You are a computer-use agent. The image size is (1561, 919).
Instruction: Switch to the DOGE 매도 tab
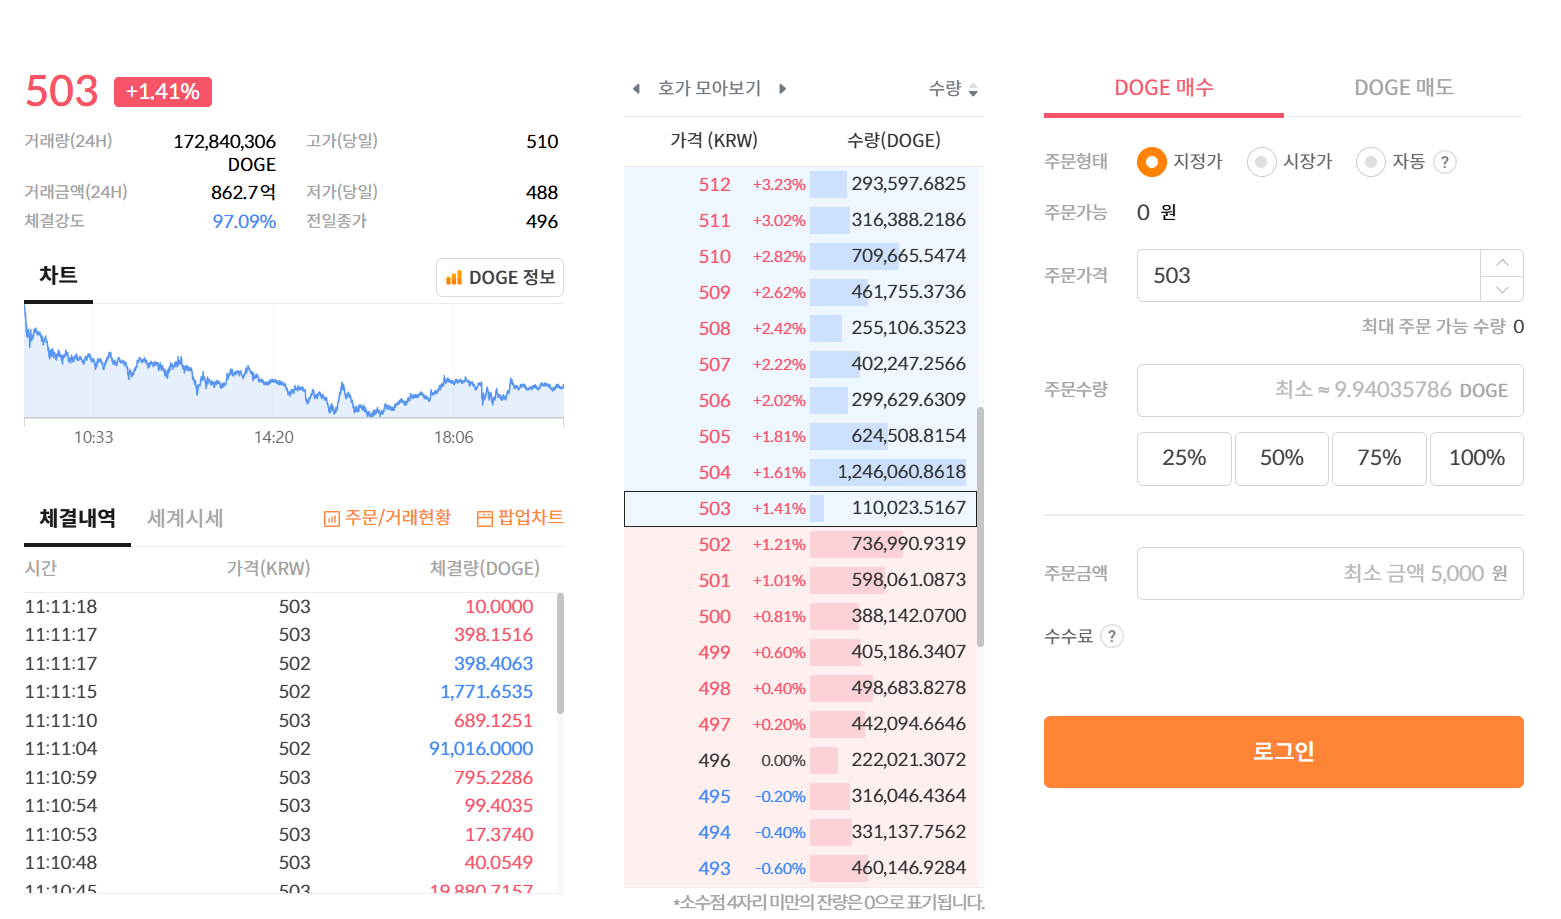click(1404, 87)
